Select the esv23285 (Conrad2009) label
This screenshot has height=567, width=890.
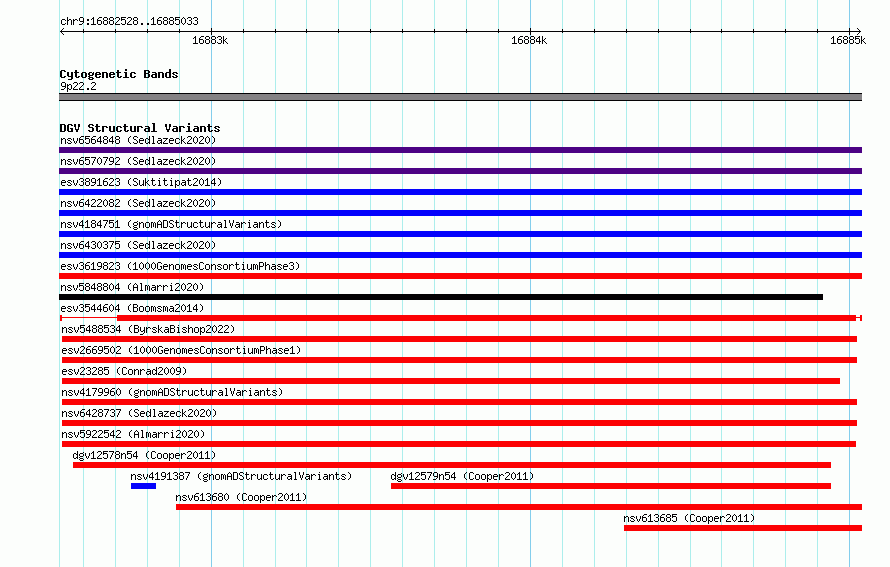coord(124,371)
